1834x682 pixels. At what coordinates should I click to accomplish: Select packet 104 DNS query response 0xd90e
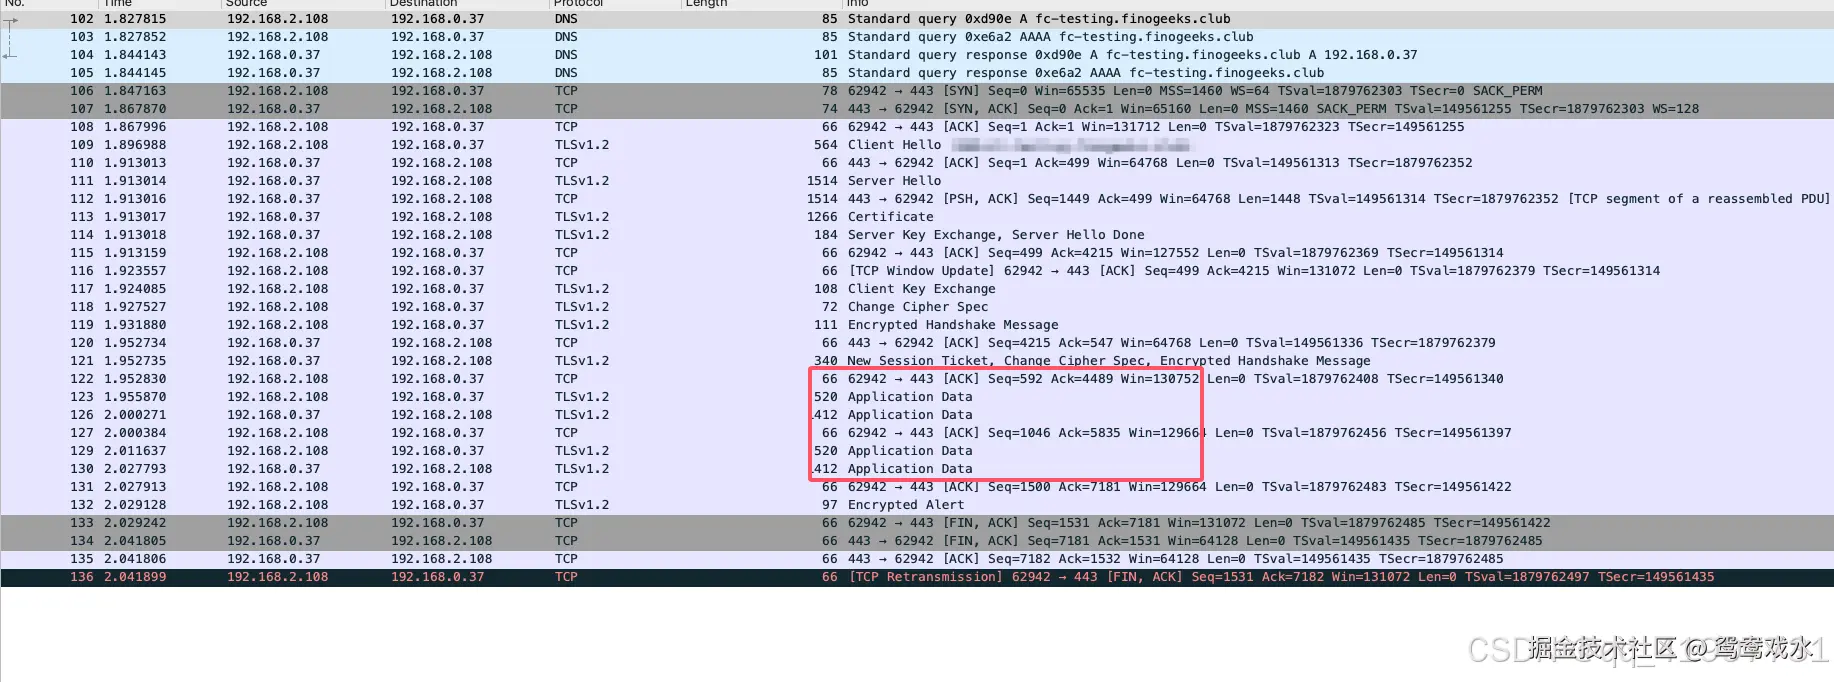[917, 55]
